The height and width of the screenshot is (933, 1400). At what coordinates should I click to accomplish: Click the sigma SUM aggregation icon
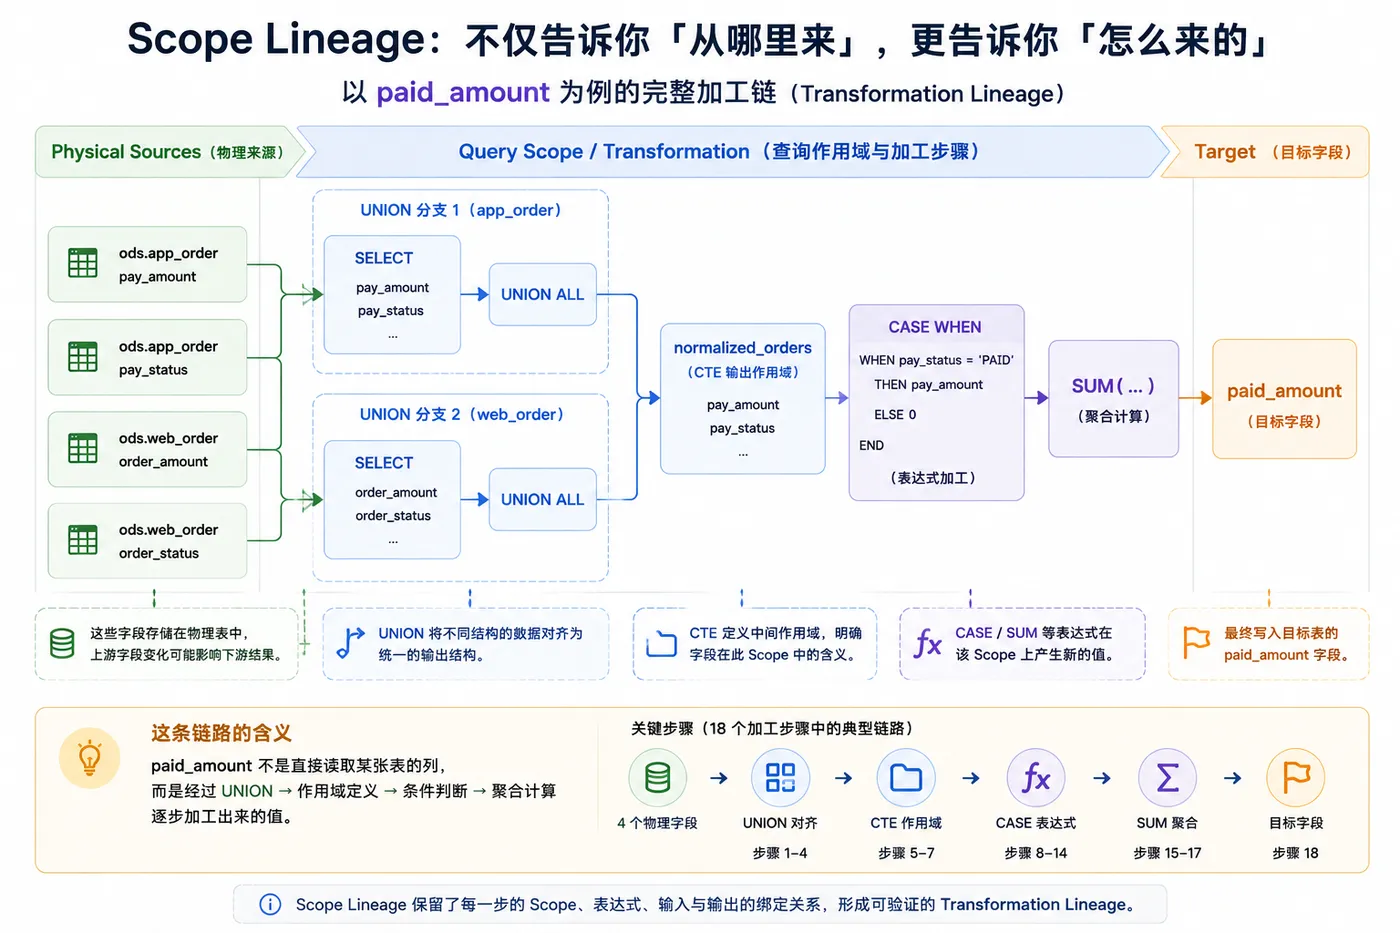pyautogui.click(x=1167, y=778)
